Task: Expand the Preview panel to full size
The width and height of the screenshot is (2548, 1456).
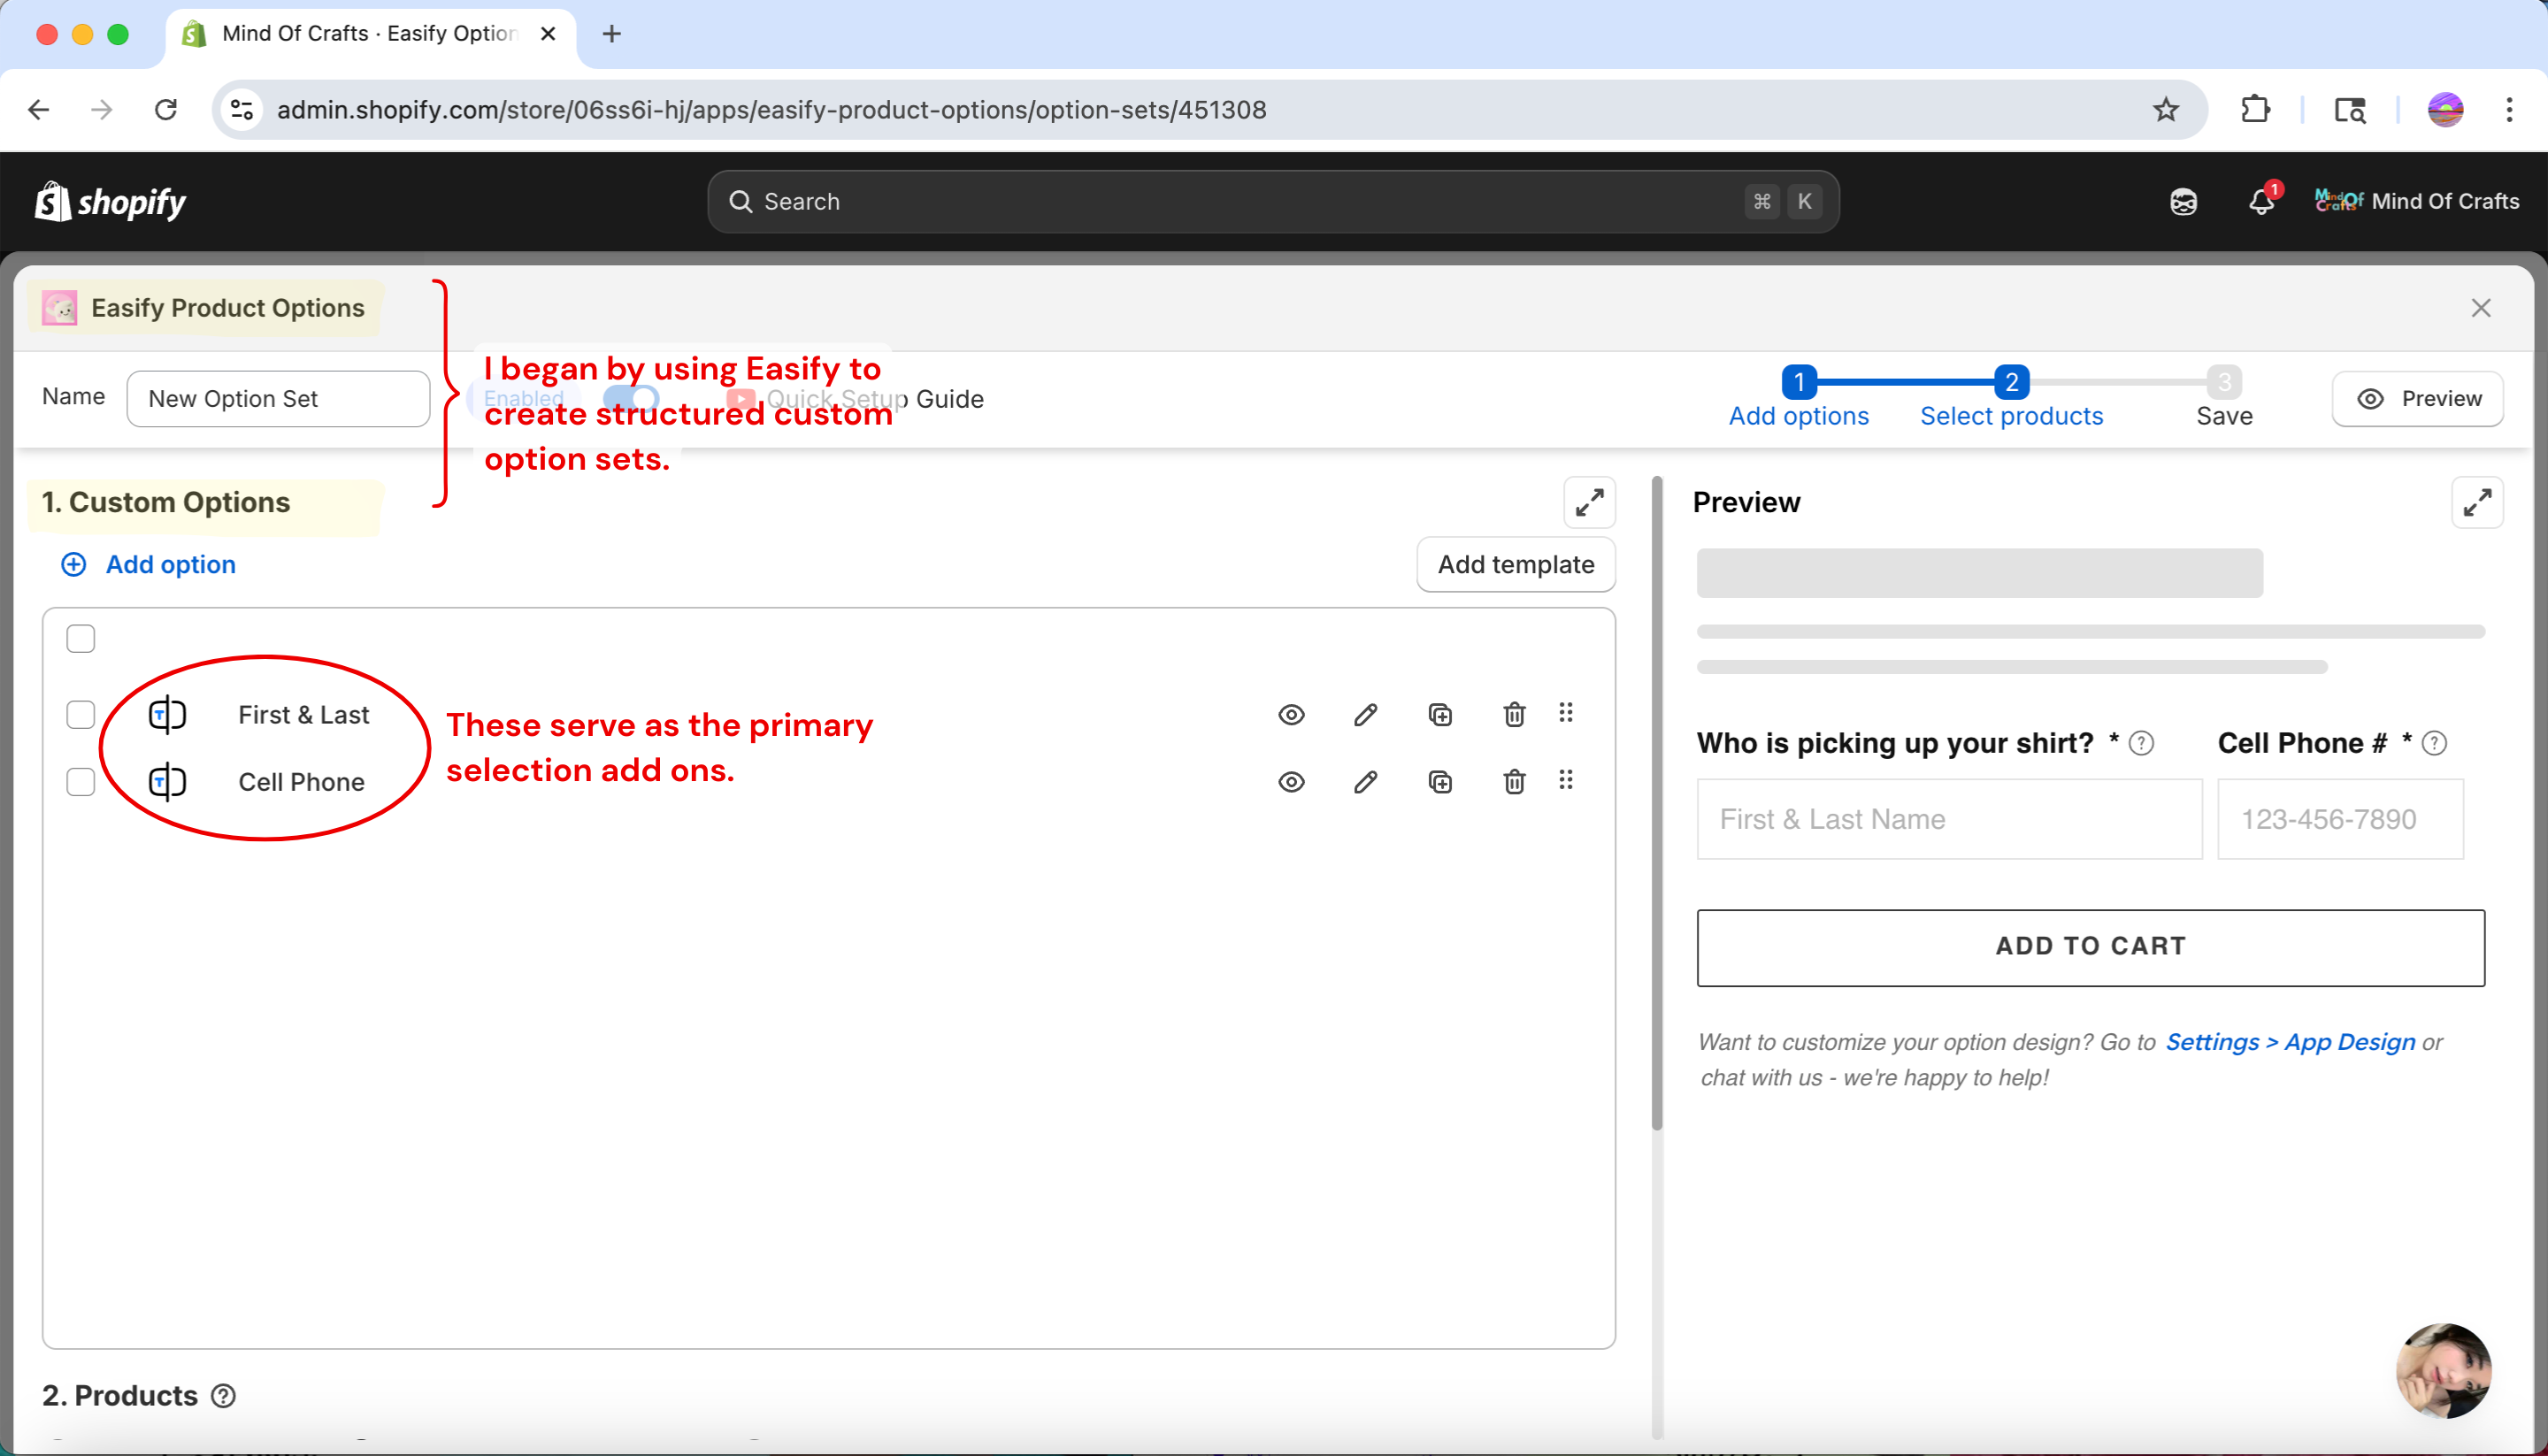Action: [2477, 502]
